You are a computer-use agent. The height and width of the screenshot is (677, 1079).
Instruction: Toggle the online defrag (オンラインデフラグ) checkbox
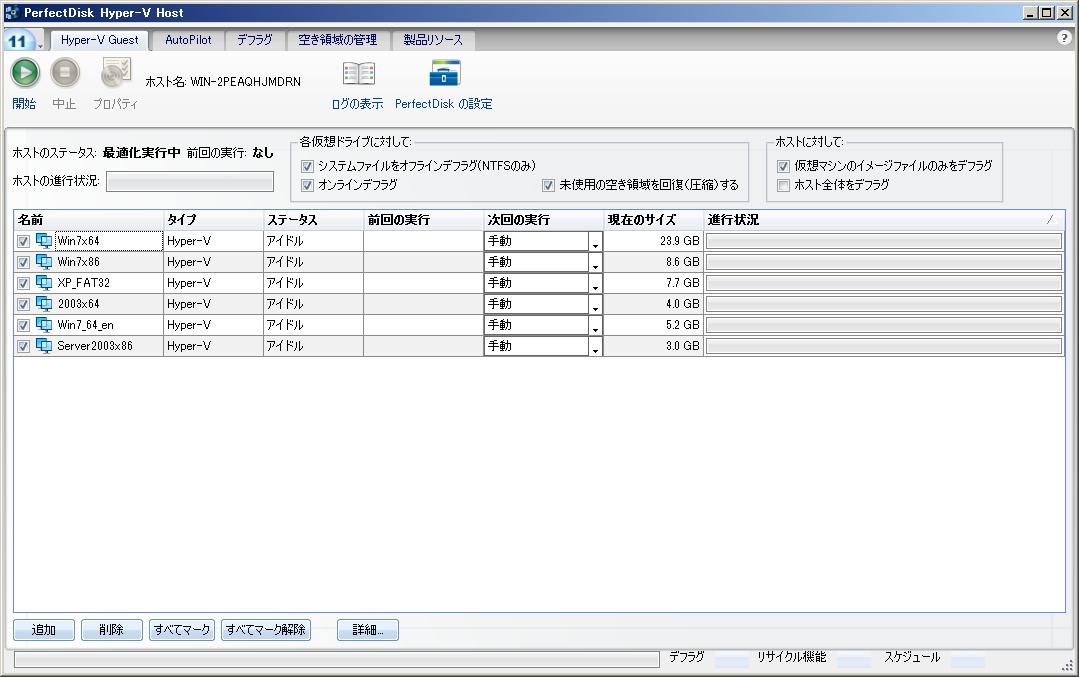tap(308, 185)
